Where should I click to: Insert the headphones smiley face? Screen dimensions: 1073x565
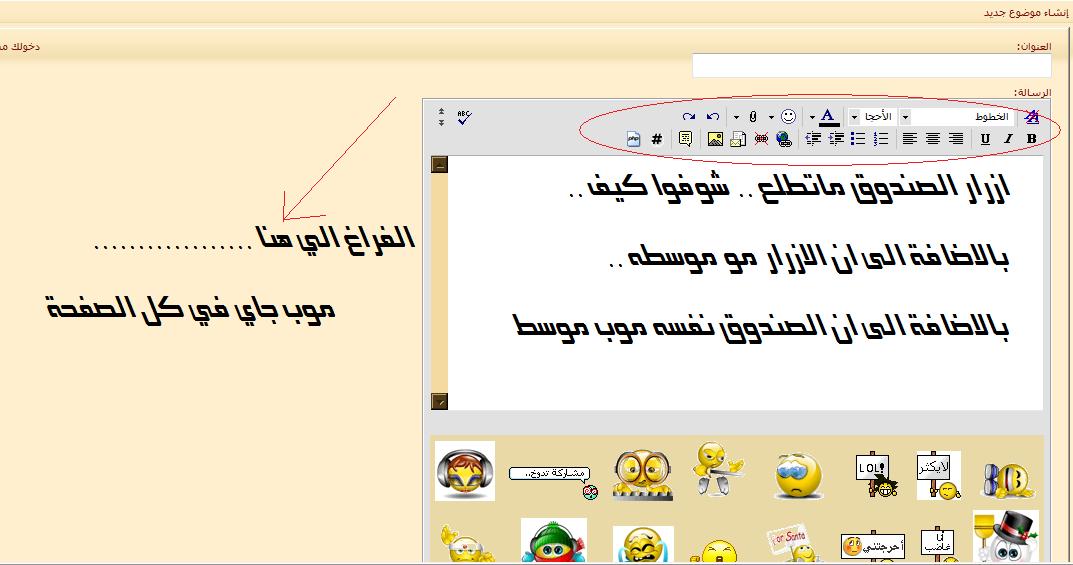[465, 472]
